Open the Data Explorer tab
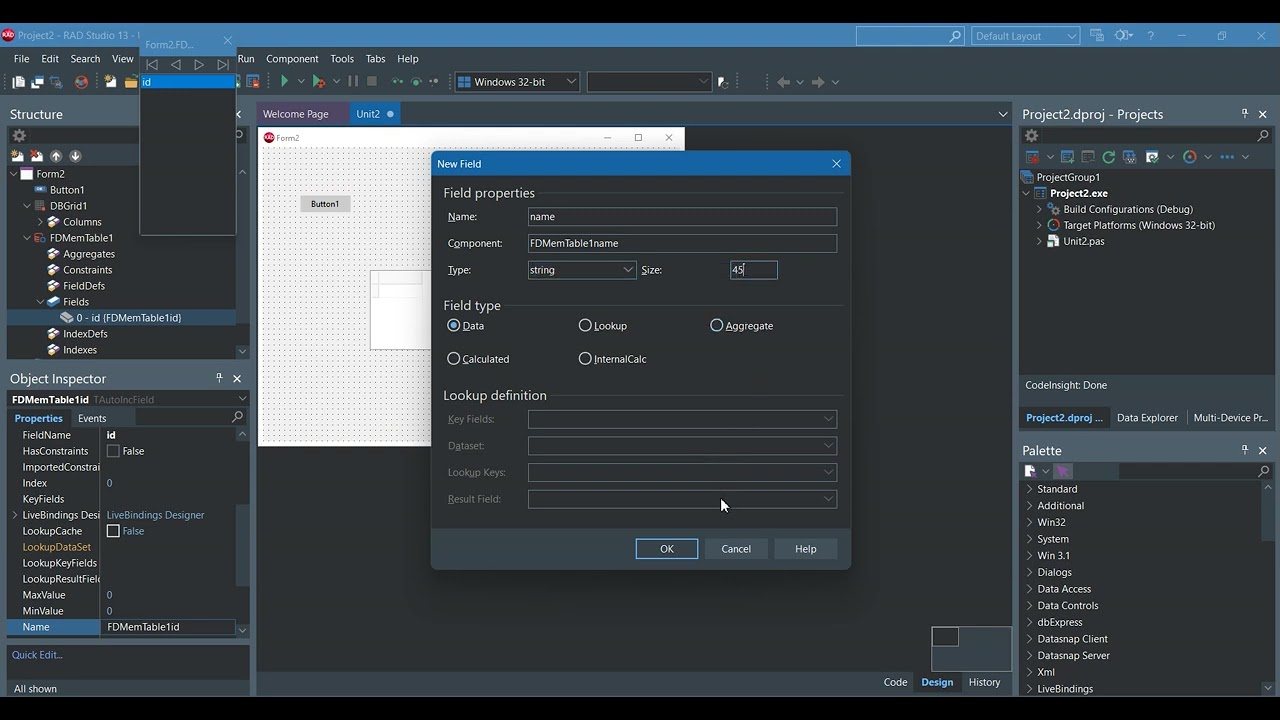Image resolution: width=1280 pixels, height=720 pixels. [1147, 418]
